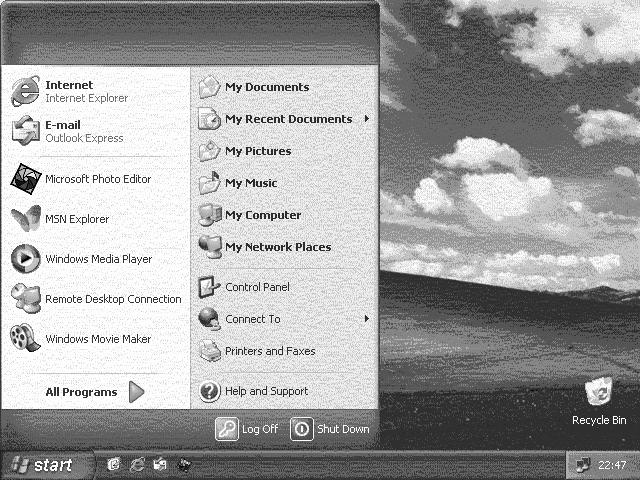
Task: Expand the Connect To submenu arrow
Action: [x=367, y=318]
